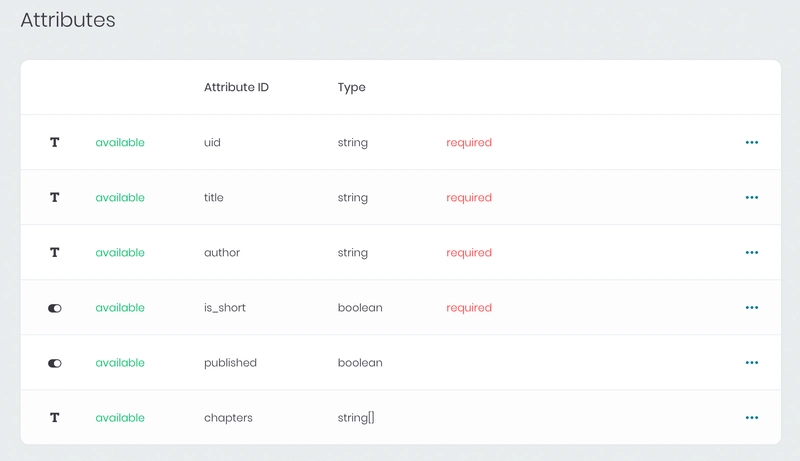Click the available status for author
This screenshot has width=800, height=461.
click(x=120, y=253)
